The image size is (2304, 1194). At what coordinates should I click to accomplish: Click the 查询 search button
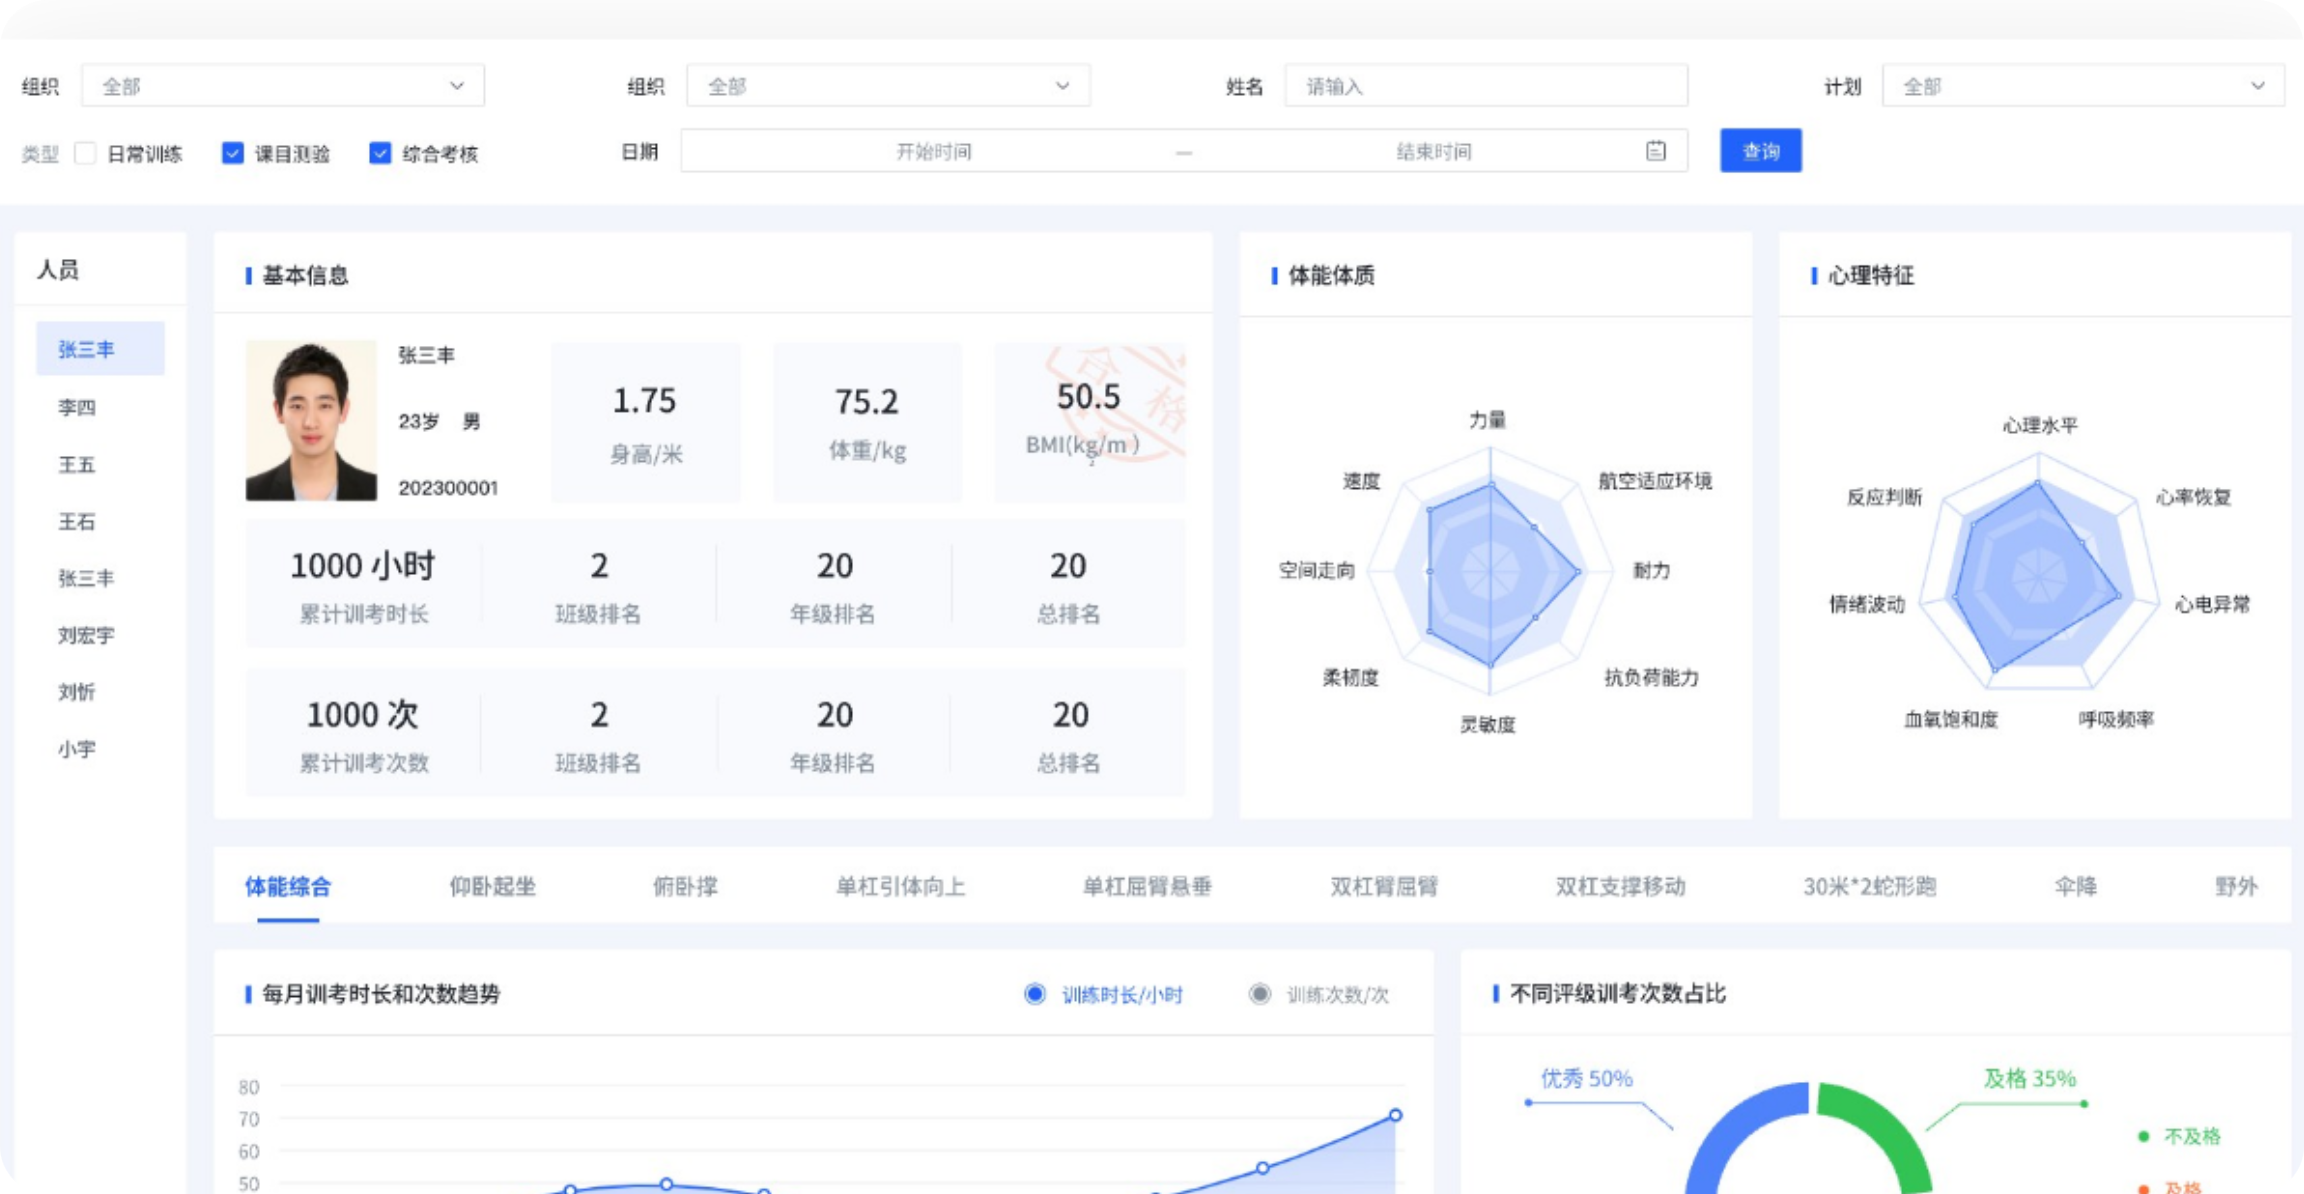point(1760,151)
